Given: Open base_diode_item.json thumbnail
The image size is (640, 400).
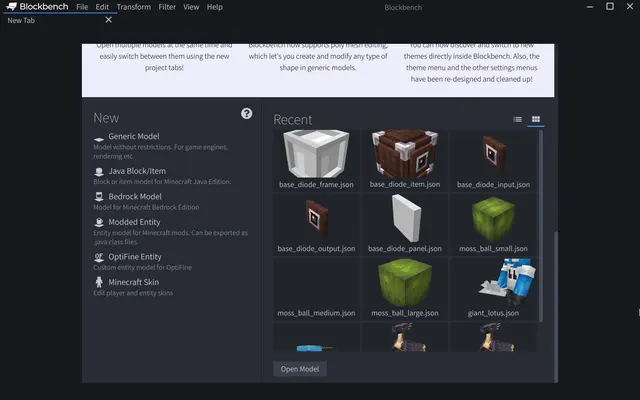Looking at the screenshot, I should pyautogui.click(x=405, y=154).
